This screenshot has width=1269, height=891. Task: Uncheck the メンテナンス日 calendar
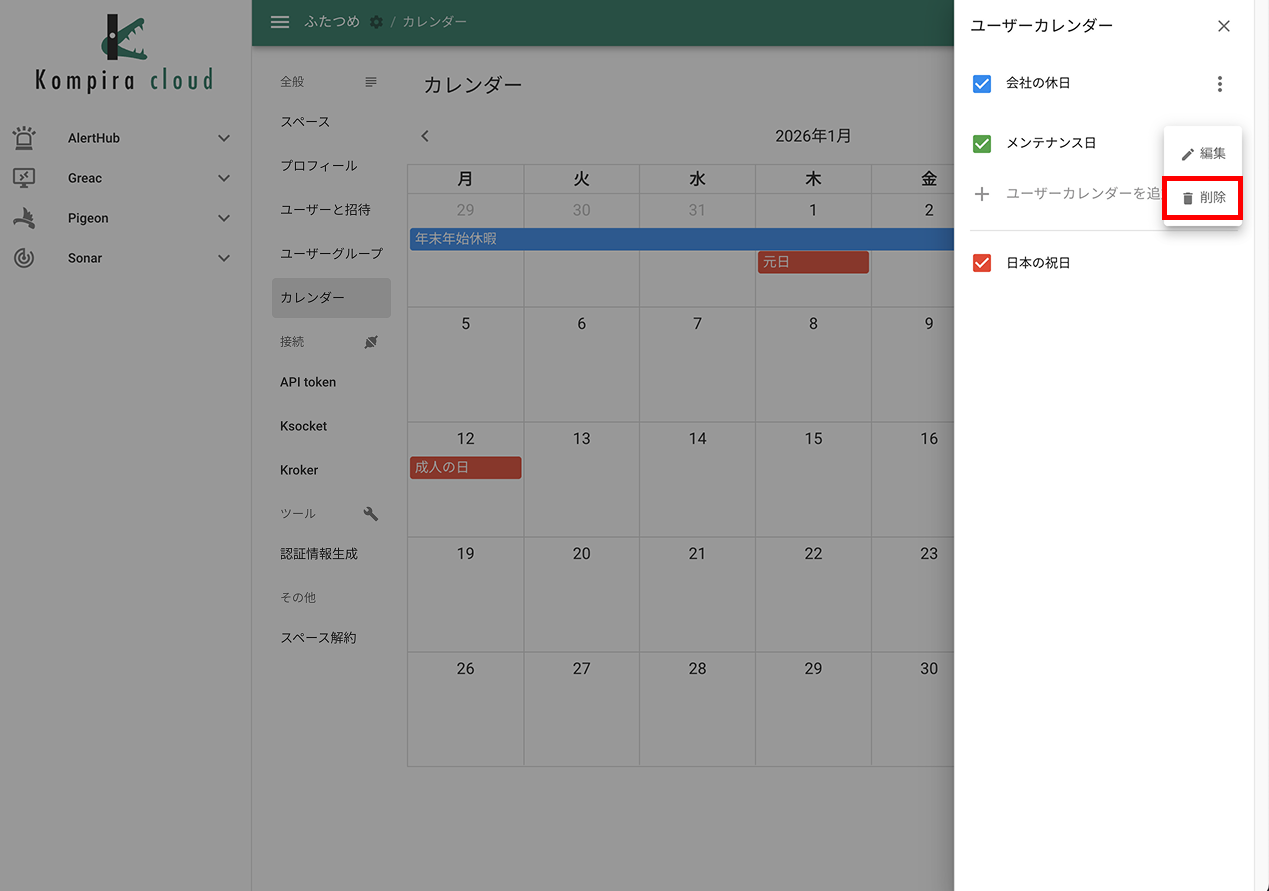click(981, 143)
